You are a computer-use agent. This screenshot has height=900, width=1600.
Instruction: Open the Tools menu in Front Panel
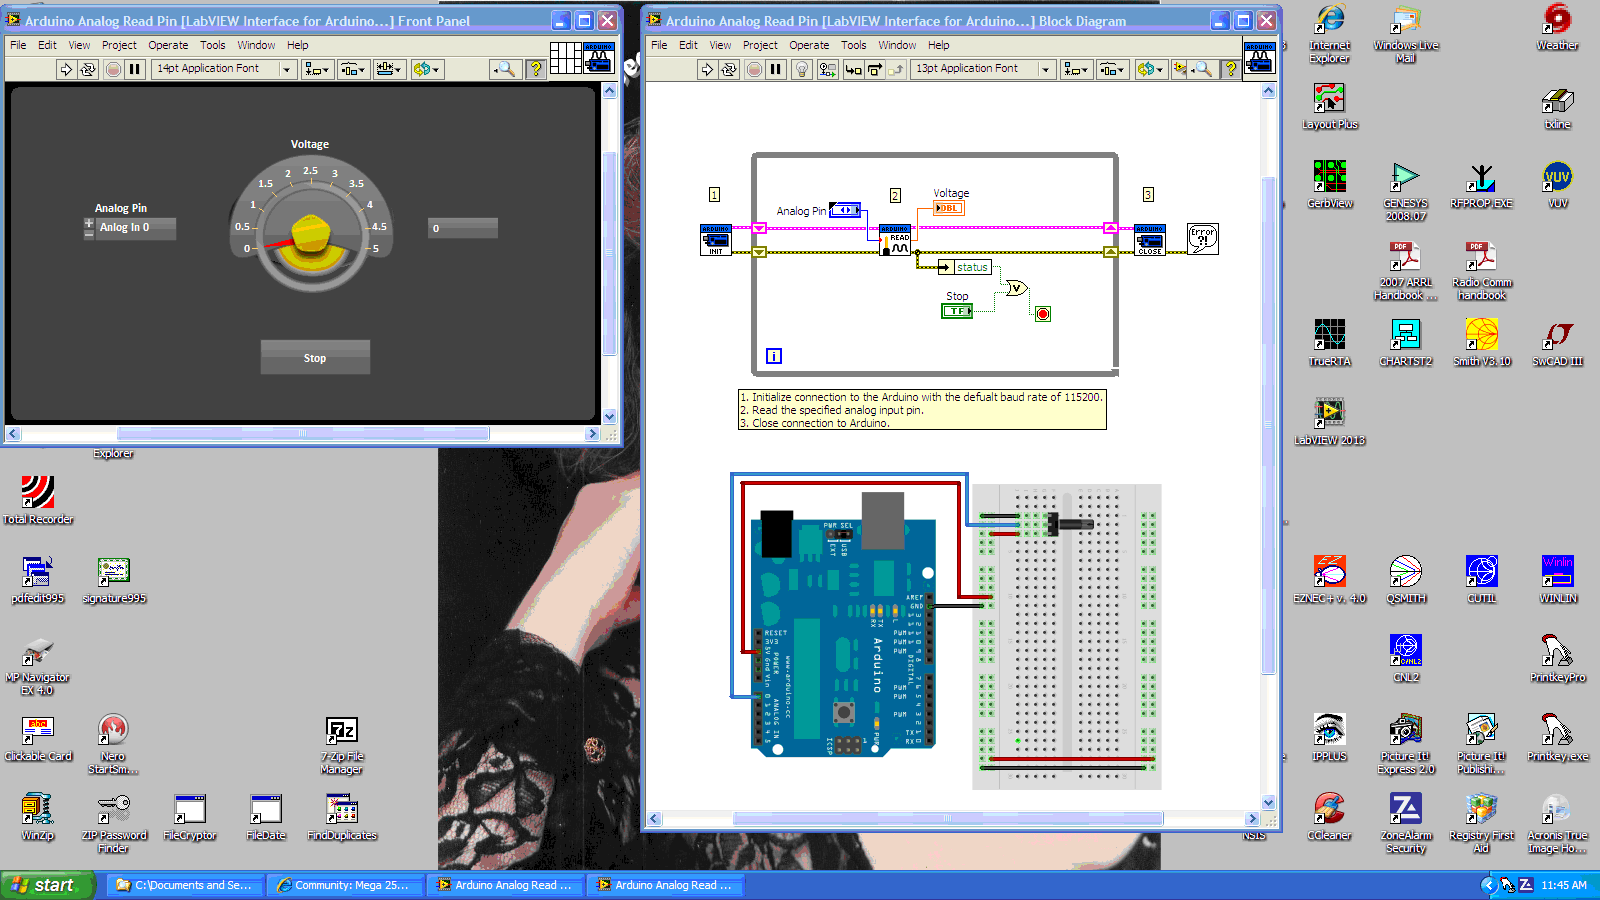pos(212,45)
